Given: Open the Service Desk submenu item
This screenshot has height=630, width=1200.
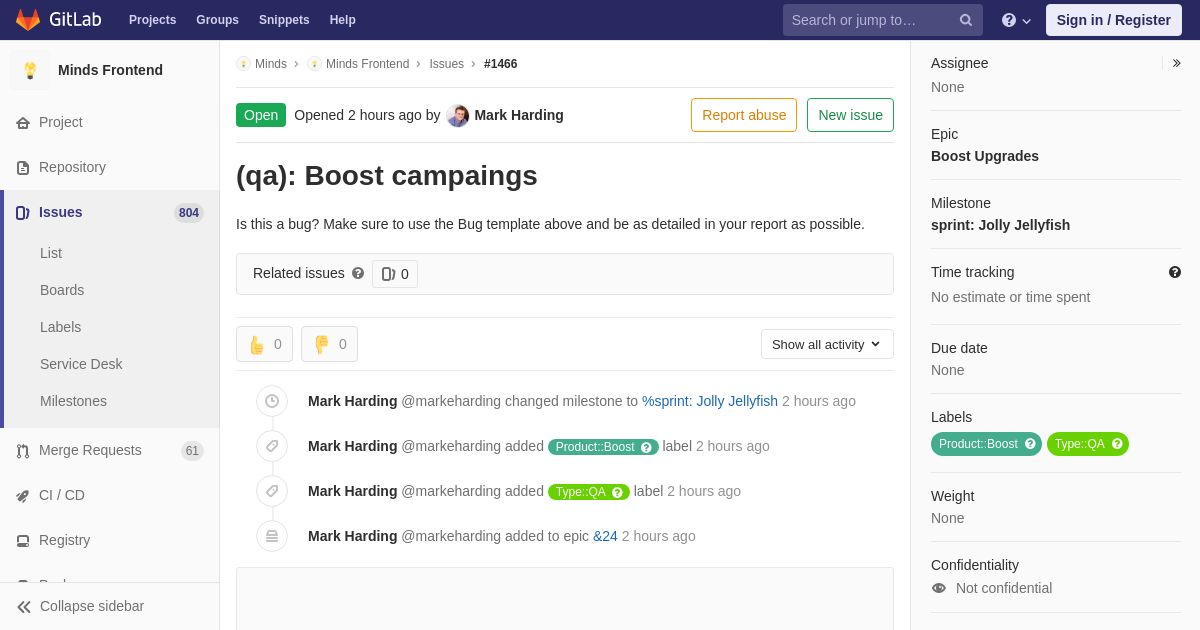Looking at the screenshot, I should (81, 364).
